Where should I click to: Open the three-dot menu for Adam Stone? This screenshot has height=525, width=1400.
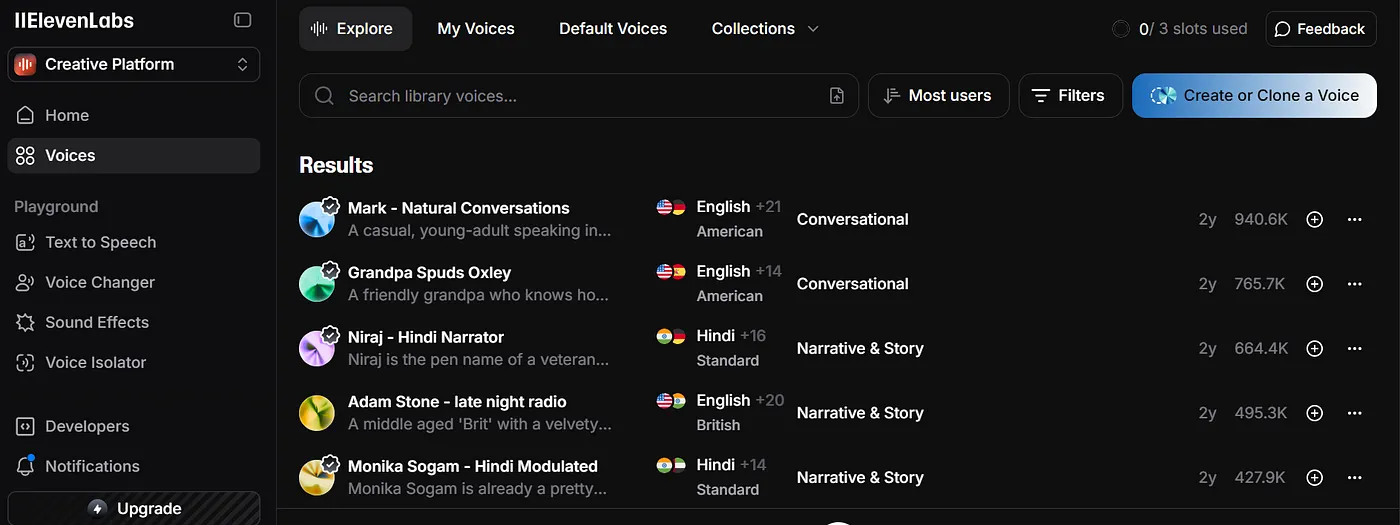tap(1355, 413)
